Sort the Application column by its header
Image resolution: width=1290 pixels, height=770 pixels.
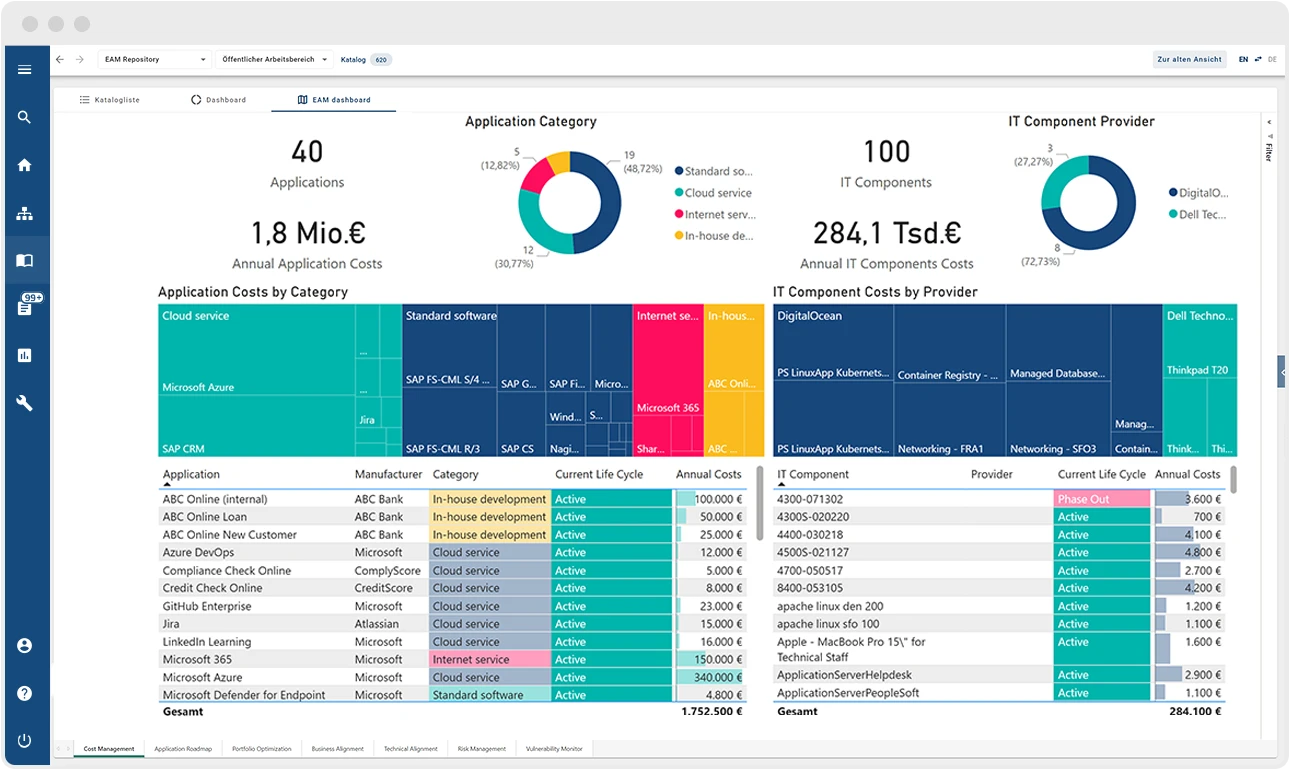tap(191, 475)
